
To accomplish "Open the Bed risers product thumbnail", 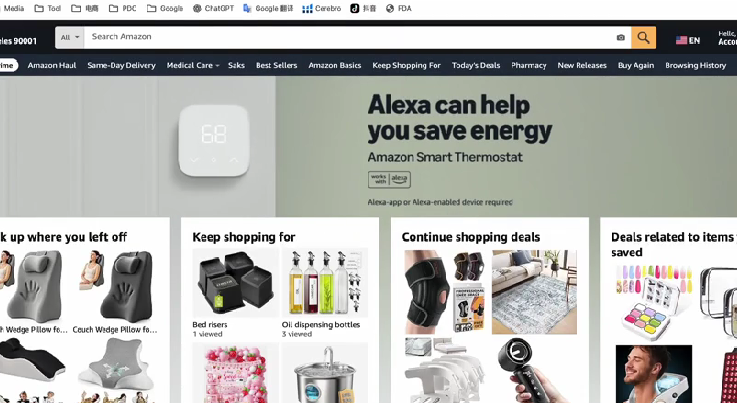I will pyautogui.click(x=235, y=283).
